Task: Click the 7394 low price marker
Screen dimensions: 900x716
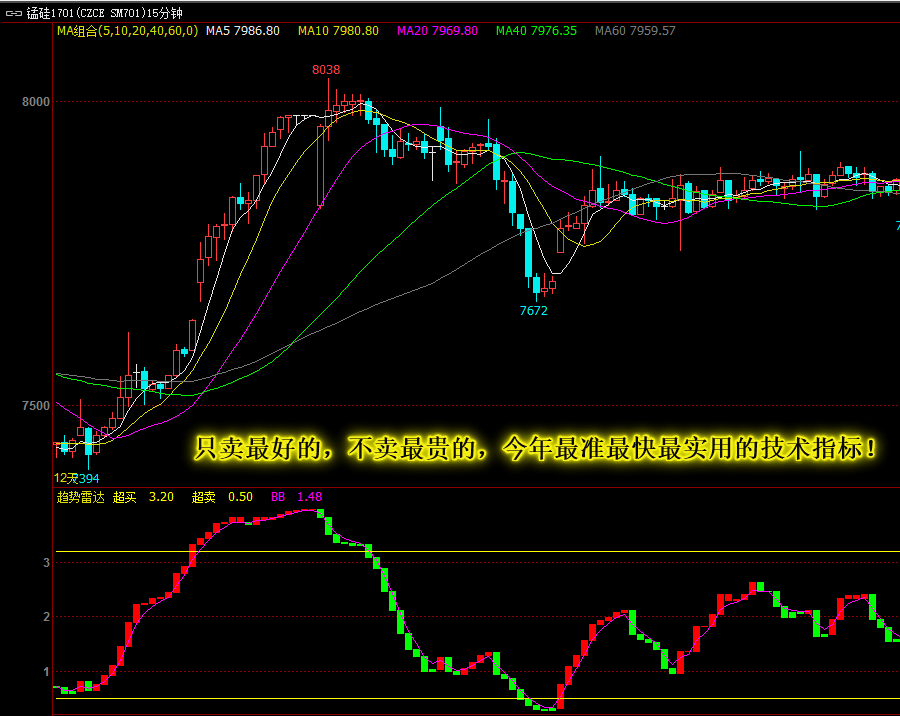Action: [x=86, y=478]
